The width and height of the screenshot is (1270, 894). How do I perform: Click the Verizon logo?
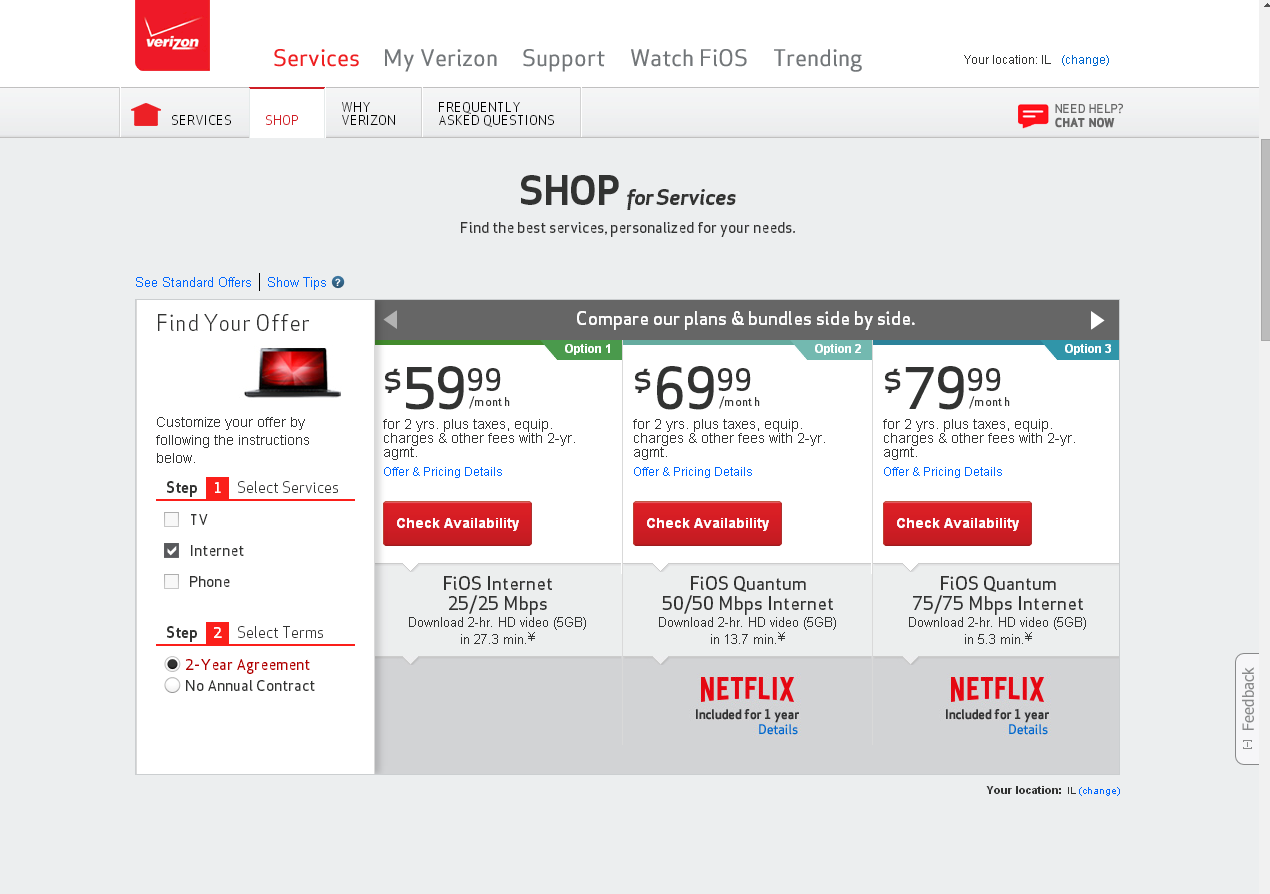pyautogui.click(x=172, y=35)
